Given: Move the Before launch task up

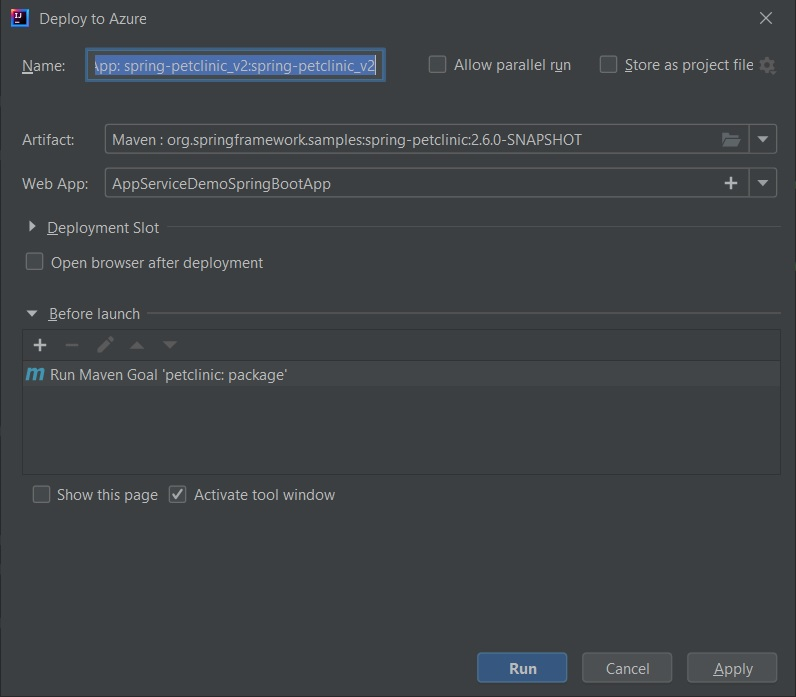Looking at the screenshot, I should [137, 346].
